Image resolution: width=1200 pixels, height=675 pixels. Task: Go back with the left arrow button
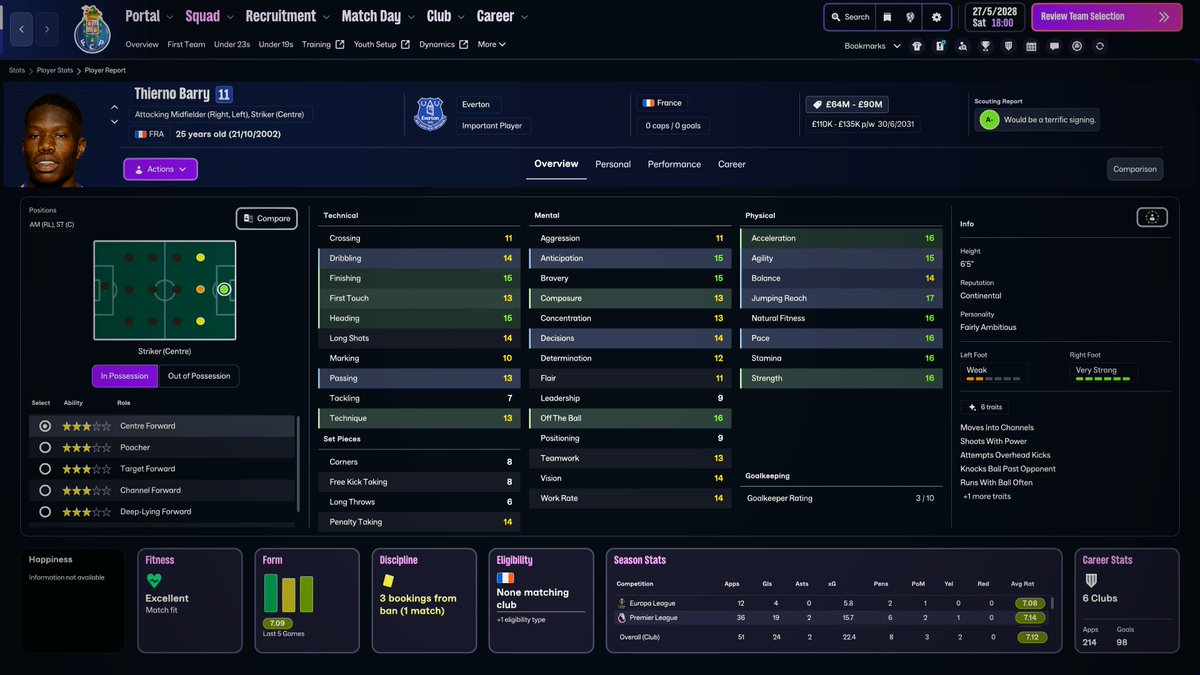click(x=22, y=30)
